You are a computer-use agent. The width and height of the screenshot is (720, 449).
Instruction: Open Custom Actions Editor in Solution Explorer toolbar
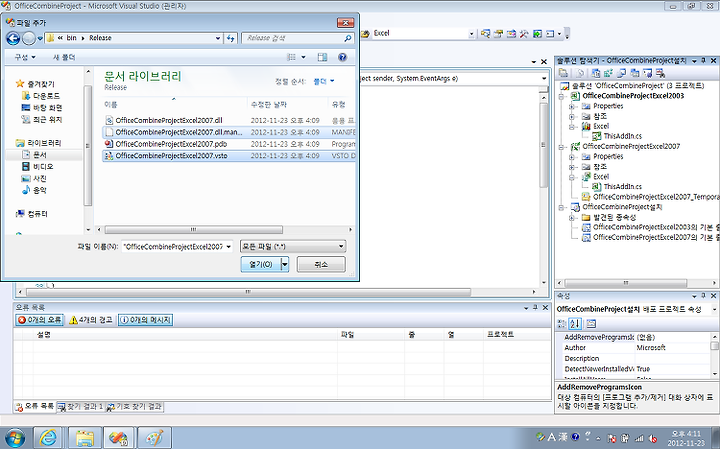[647, 73]
